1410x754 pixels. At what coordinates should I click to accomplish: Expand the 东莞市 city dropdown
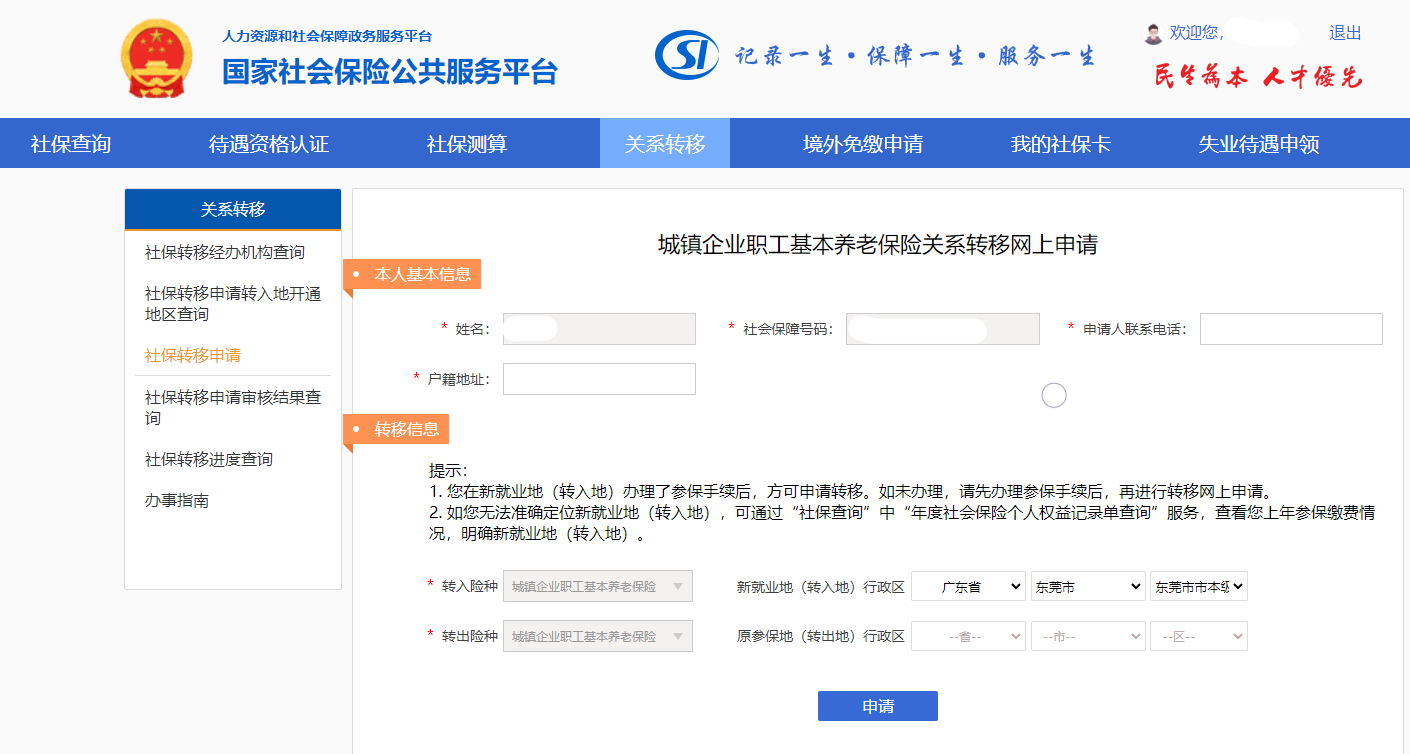1088,587
